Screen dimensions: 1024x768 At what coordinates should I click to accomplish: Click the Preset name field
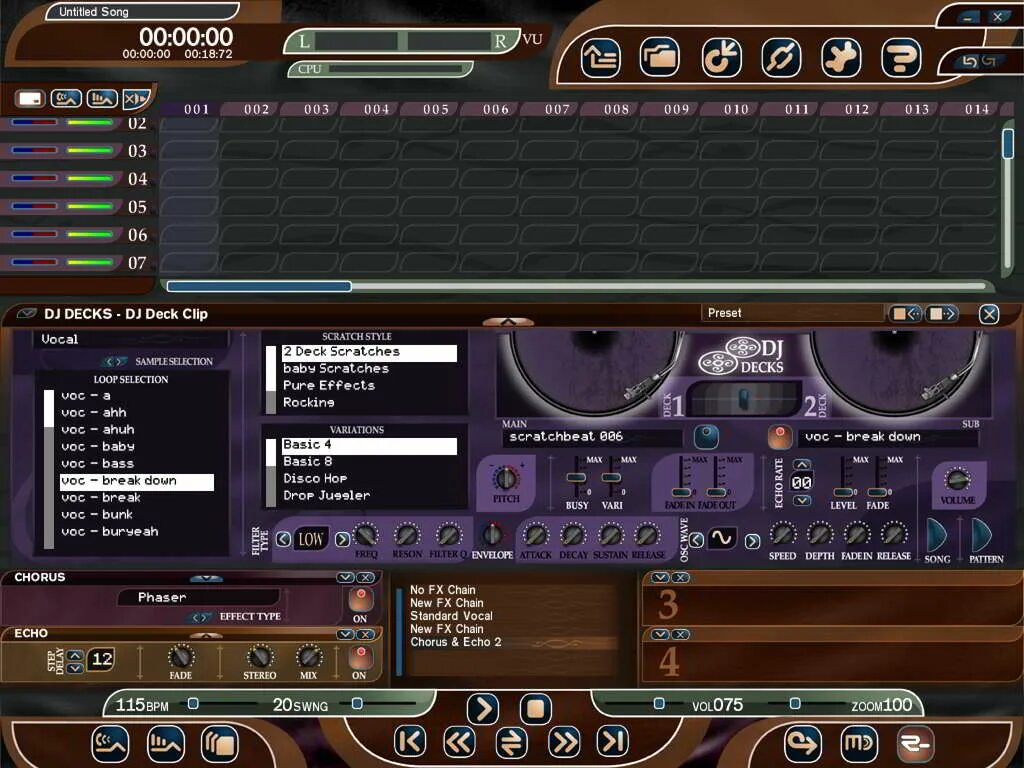(x=793, y=313)
